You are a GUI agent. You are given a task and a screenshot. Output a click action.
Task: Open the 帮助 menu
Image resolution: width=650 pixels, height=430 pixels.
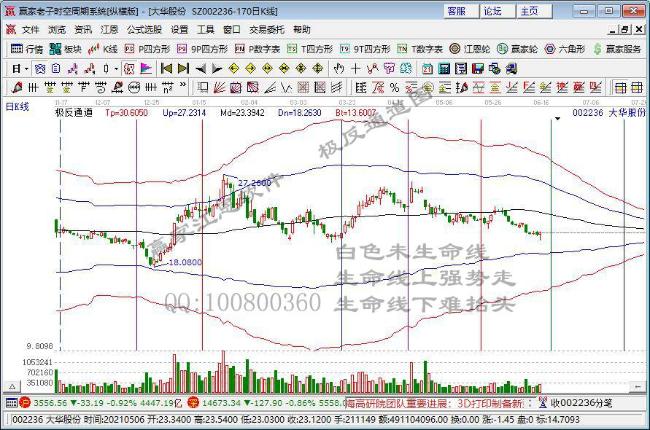[302, 30]
